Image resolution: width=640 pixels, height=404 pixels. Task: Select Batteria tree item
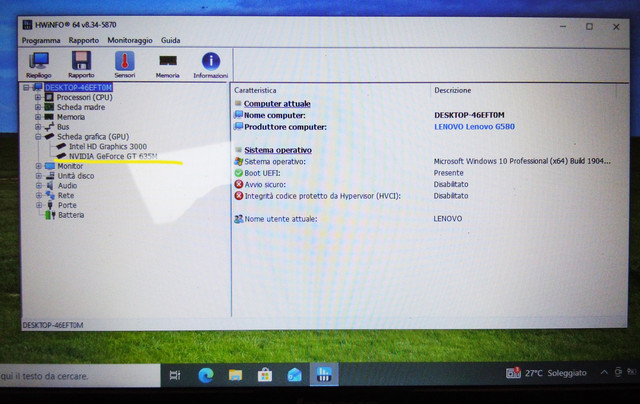pos(71,215)
